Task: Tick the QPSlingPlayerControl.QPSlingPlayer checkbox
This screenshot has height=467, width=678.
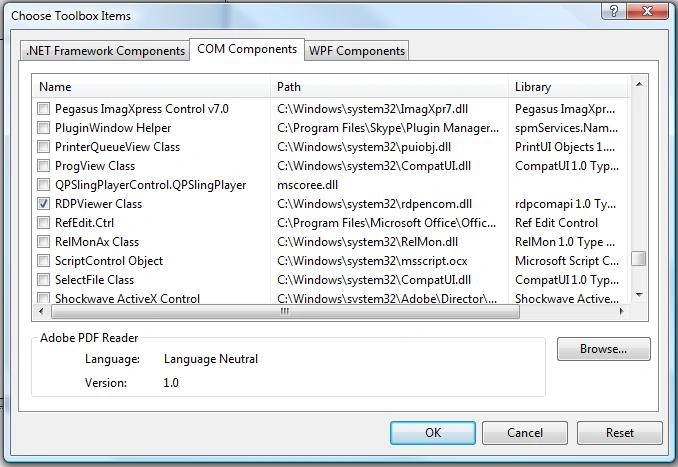Action: click(43, 185)
